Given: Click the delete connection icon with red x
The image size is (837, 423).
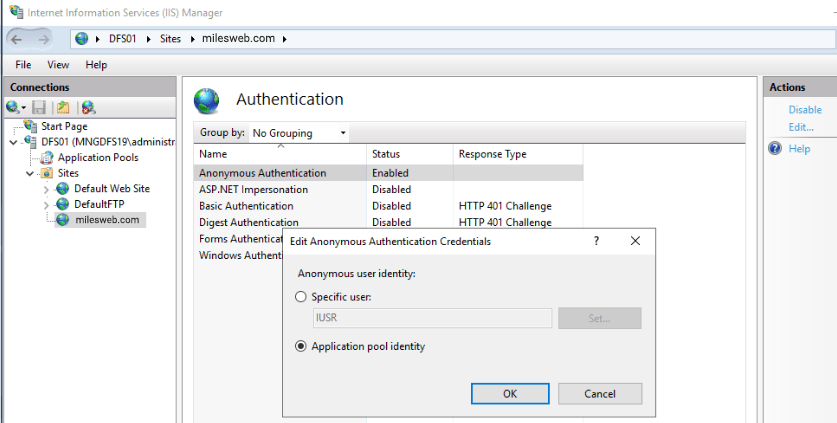Looking at the screenshot, I should [x=89, y=107].
